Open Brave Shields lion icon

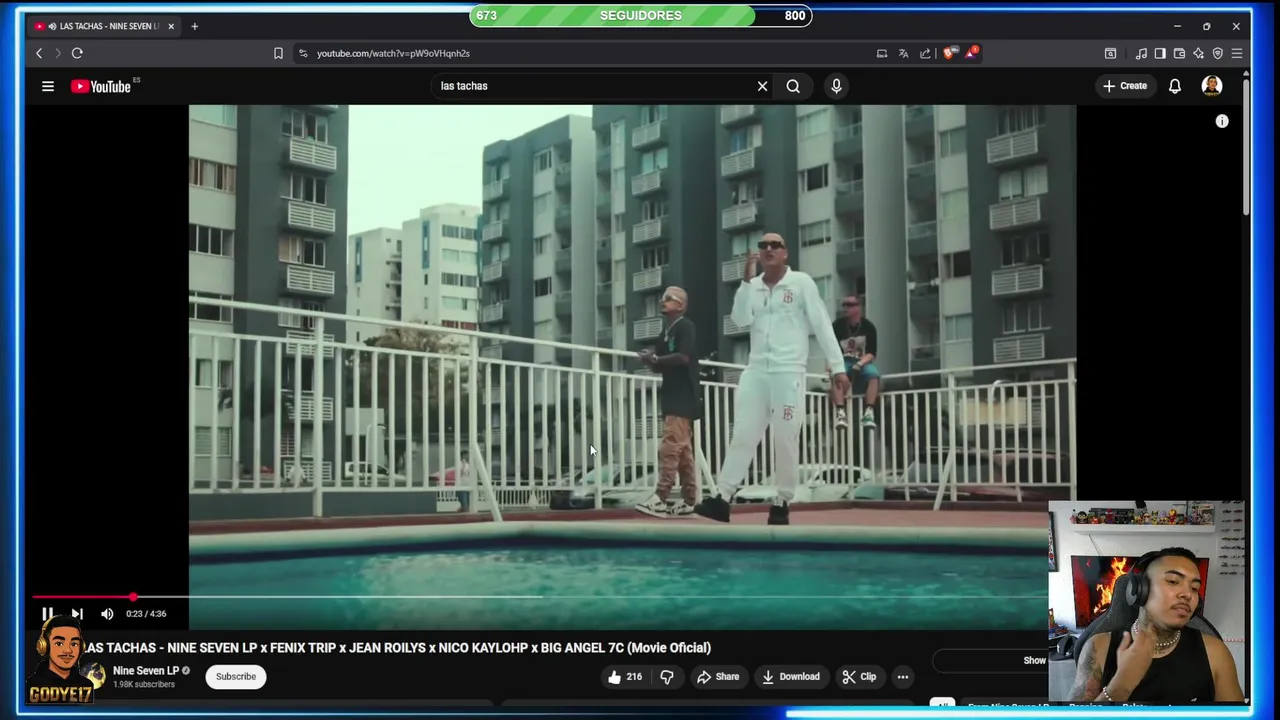[x=949, y=53]
